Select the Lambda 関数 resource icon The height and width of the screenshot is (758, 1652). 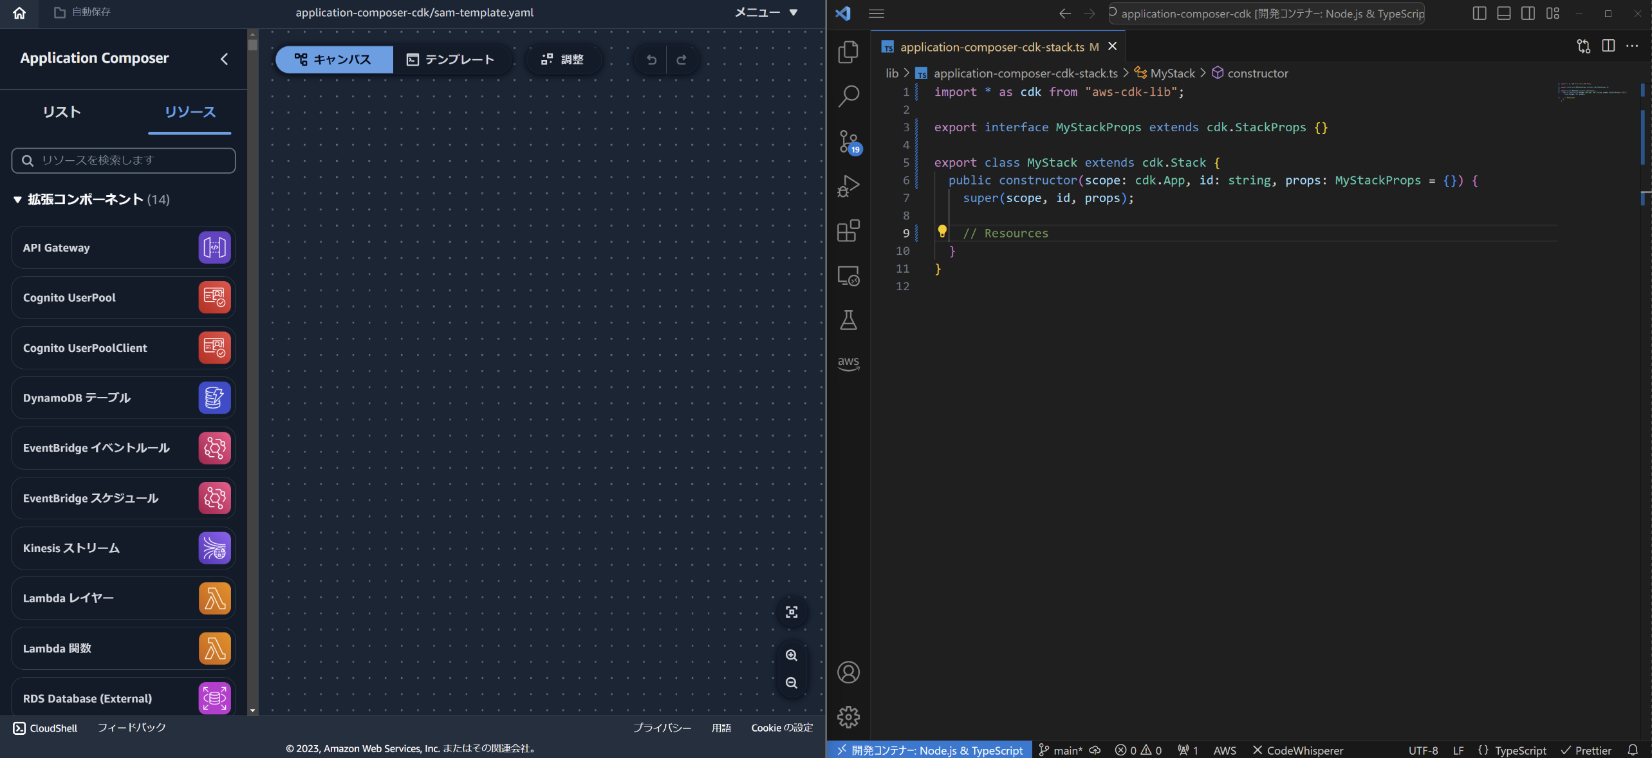coord(215,648)
